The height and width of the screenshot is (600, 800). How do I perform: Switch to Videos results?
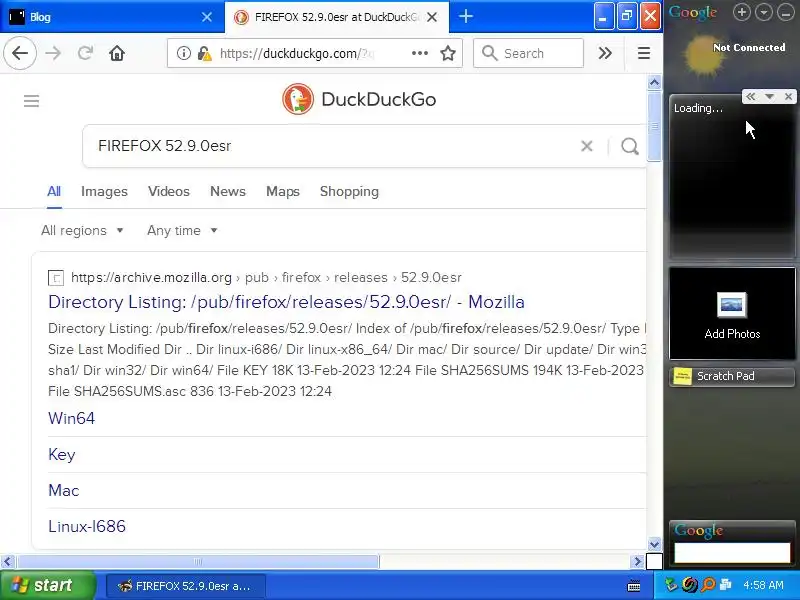pos(169,191)
